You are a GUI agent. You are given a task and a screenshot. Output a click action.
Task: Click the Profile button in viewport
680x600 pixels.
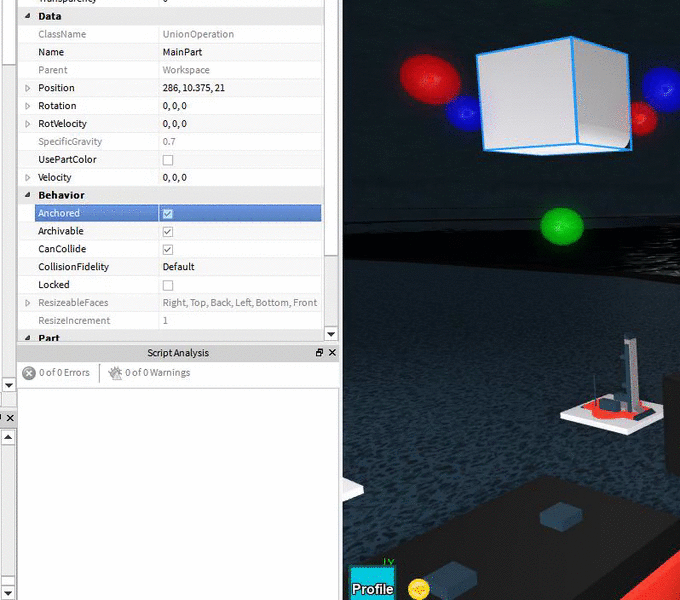pyautogui.click(x=373, y=583)
